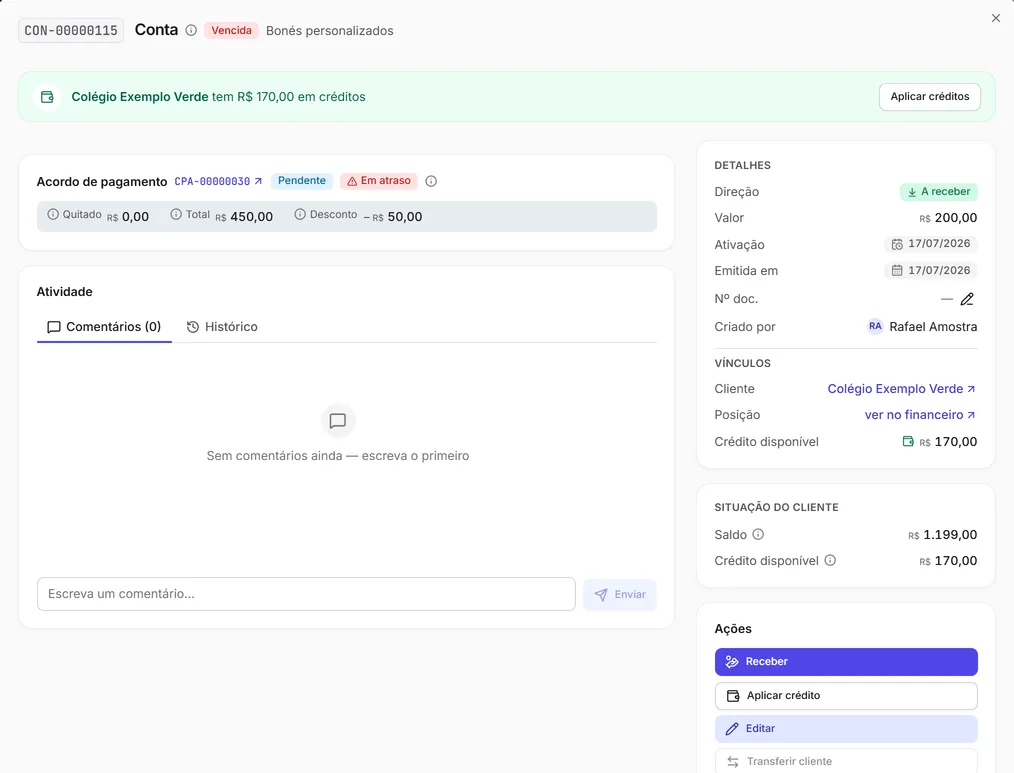Open the ver no financeiro link
Image resolution: width=1014 pixels, height=773 pixels.
920,415
